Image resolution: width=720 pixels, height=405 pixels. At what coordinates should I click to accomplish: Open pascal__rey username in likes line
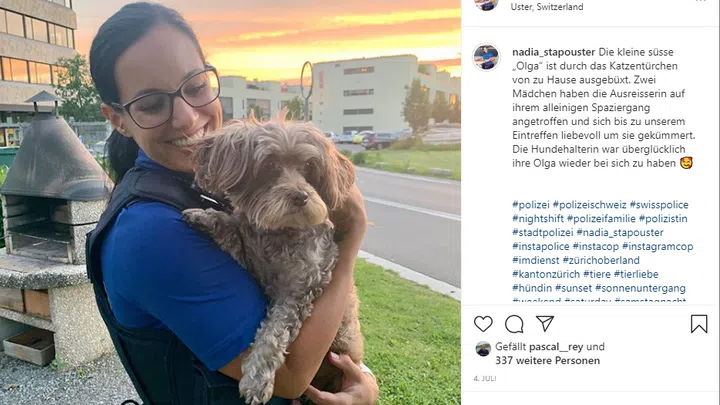click(556, 347)
